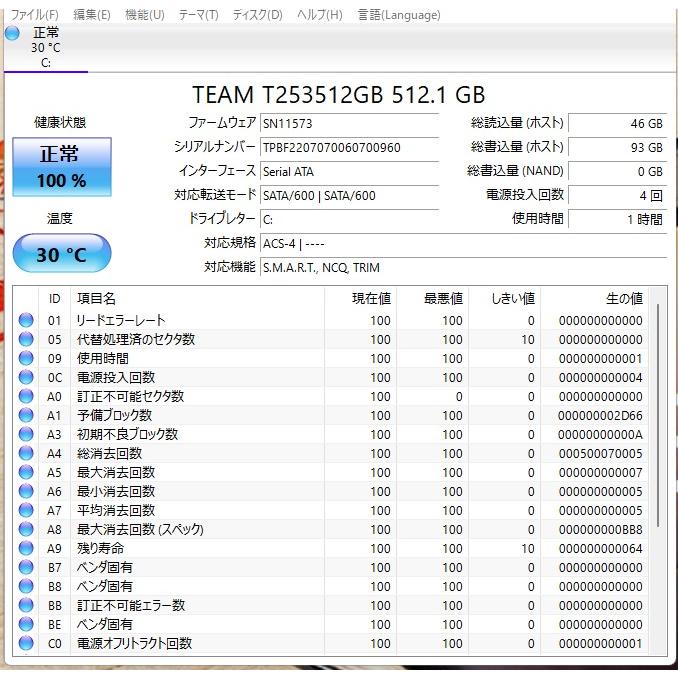Click status orb for BB 訂正不可能エラー数
Image resolution: width=678 pixels, height=678 pixels.
(x=26, y=605)
